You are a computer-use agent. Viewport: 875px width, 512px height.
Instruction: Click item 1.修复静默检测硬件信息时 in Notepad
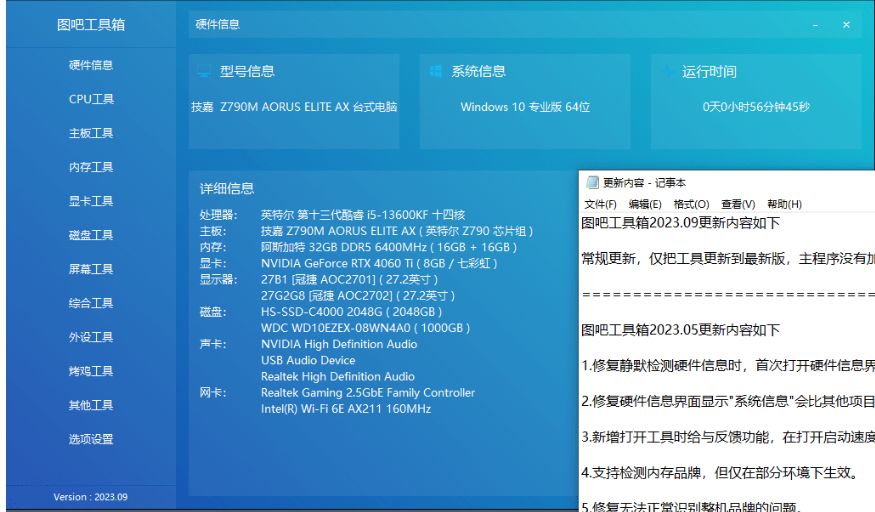click(x=728, y=366)
